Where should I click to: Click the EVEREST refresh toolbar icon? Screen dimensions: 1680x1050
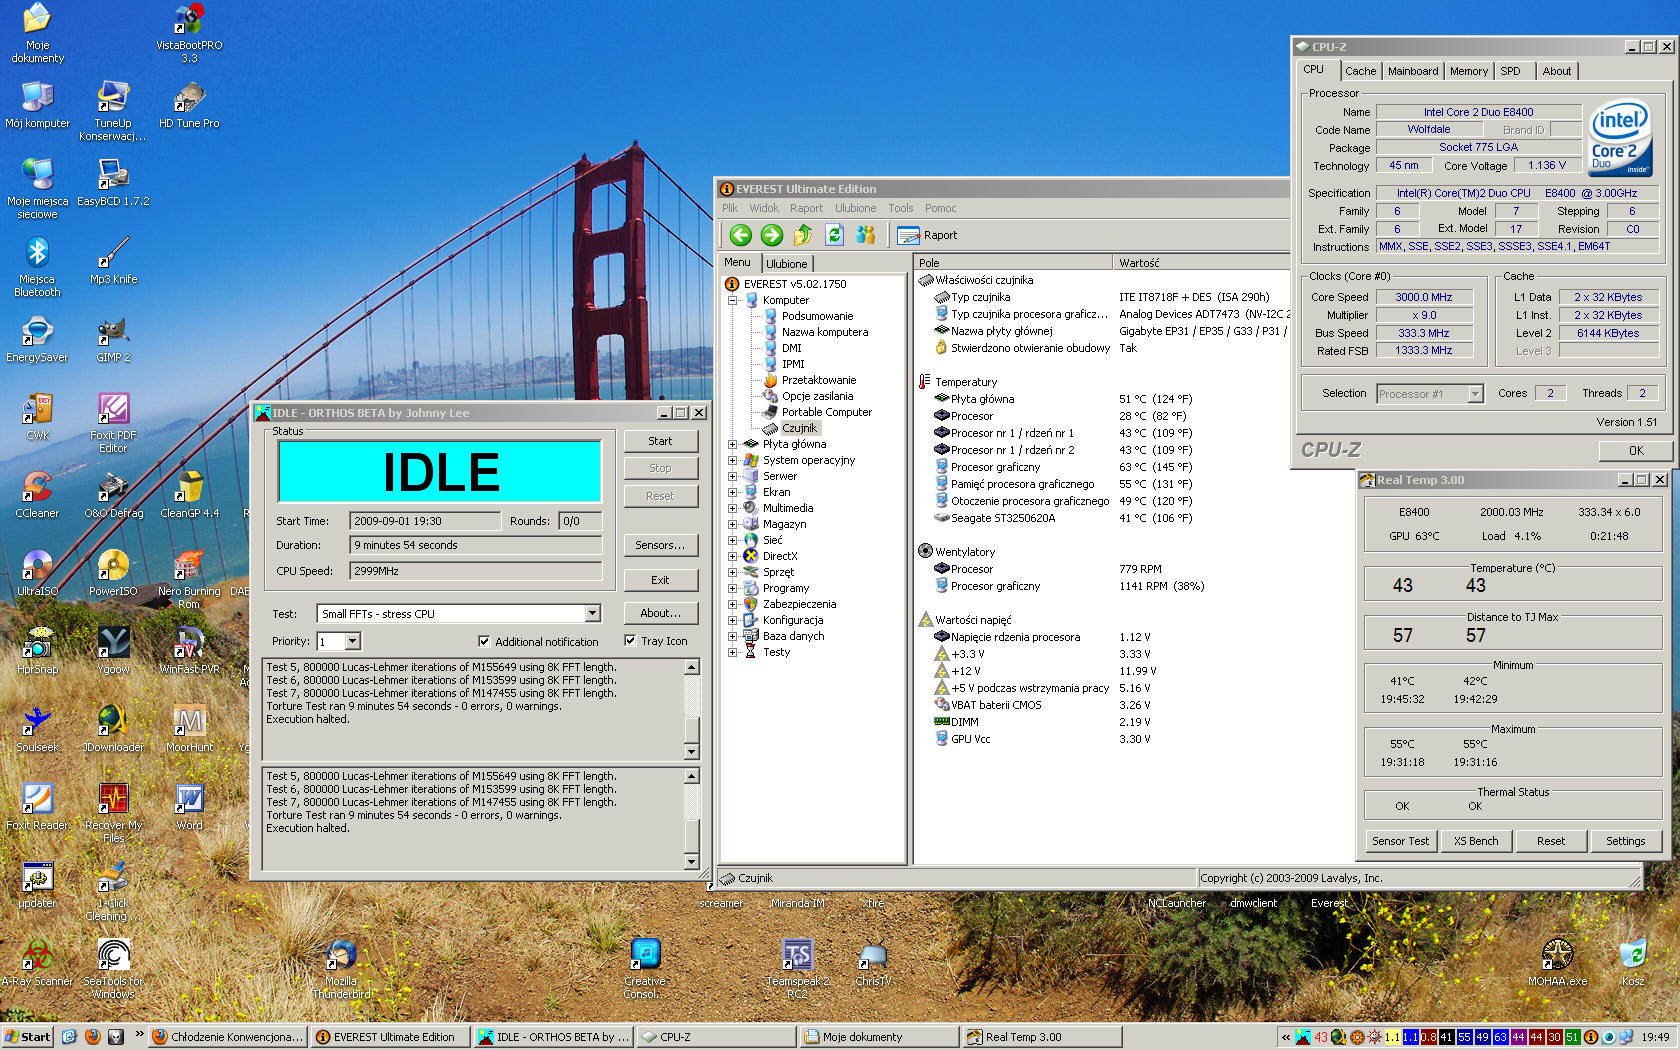point(835,235)
